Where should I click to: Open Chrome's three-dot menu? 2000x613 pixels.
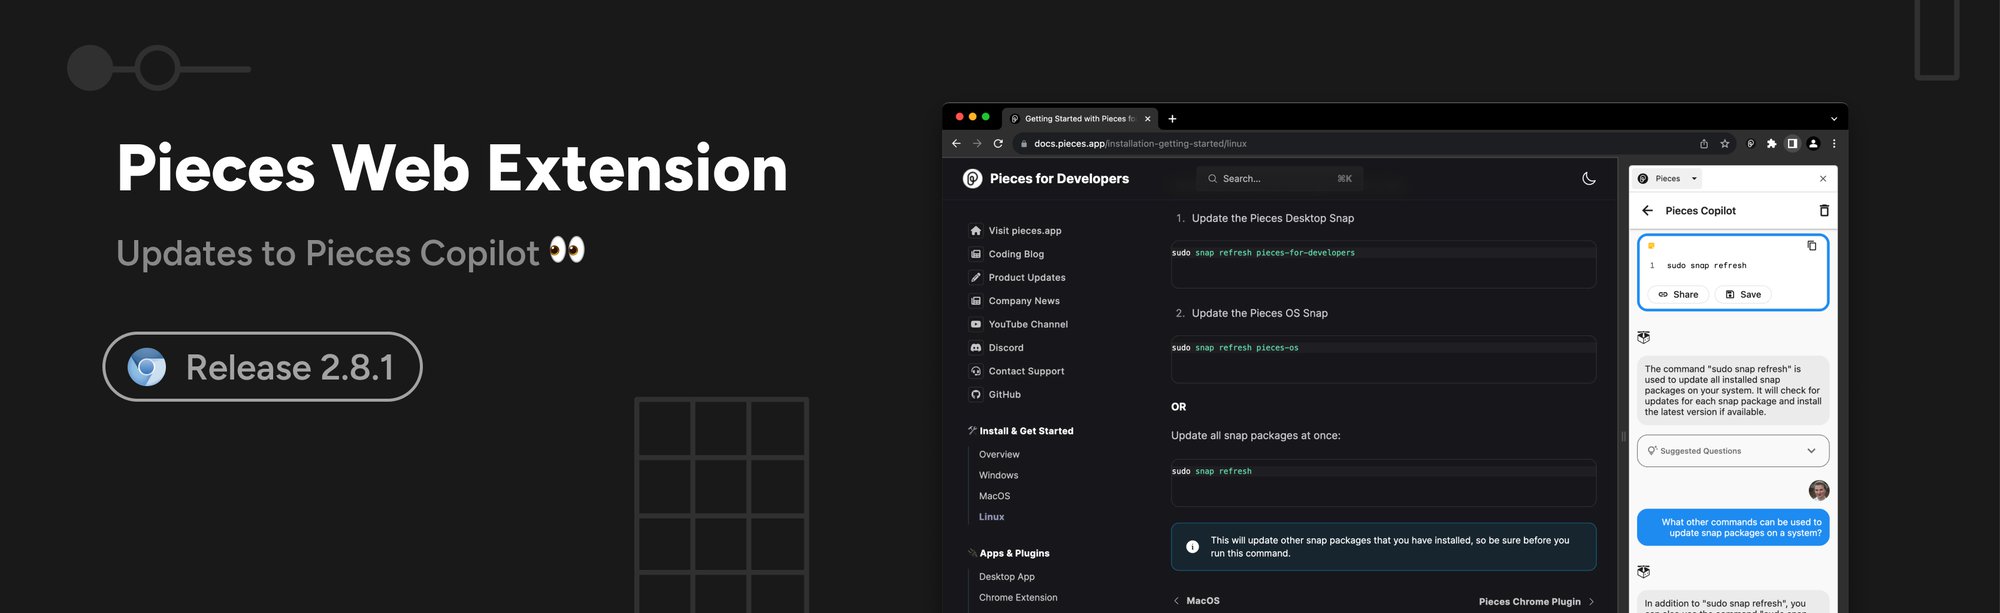click(x=1834, y=144)
